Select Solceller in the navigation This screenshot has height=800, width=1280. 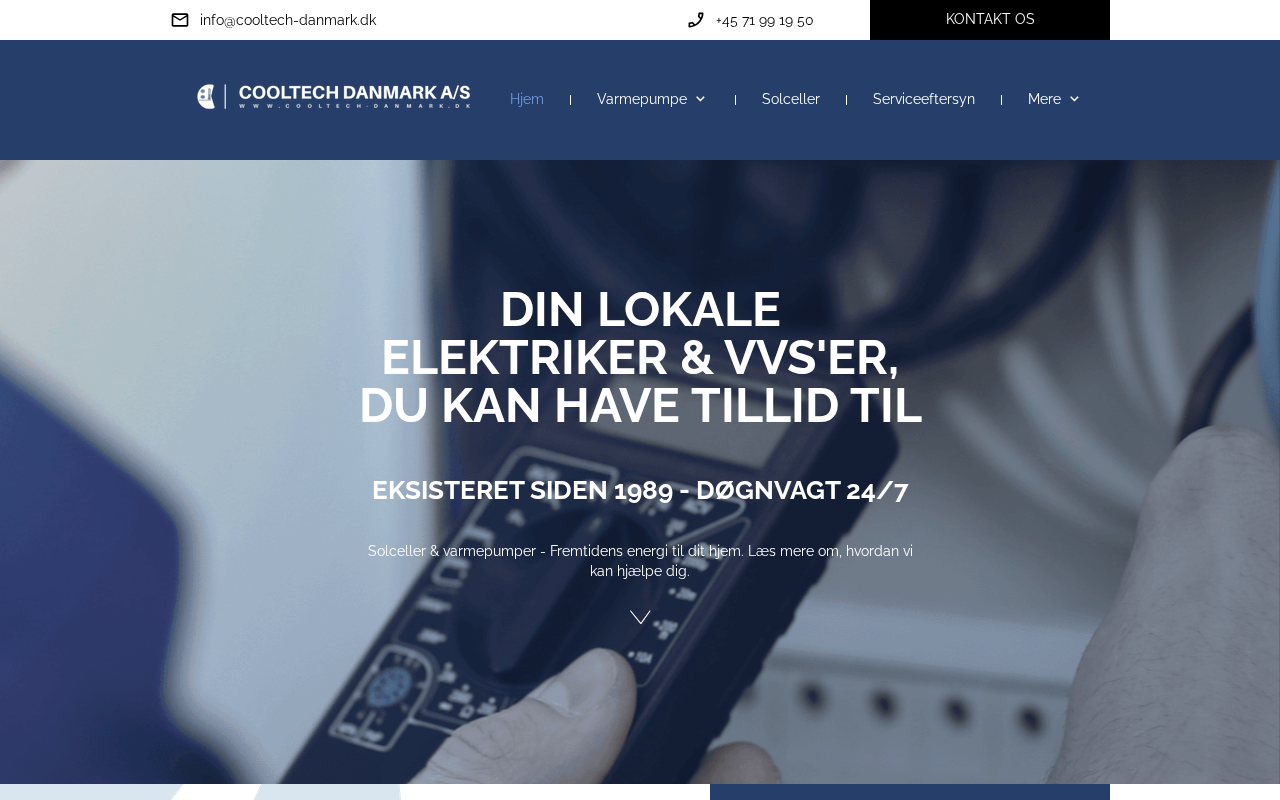791,99
